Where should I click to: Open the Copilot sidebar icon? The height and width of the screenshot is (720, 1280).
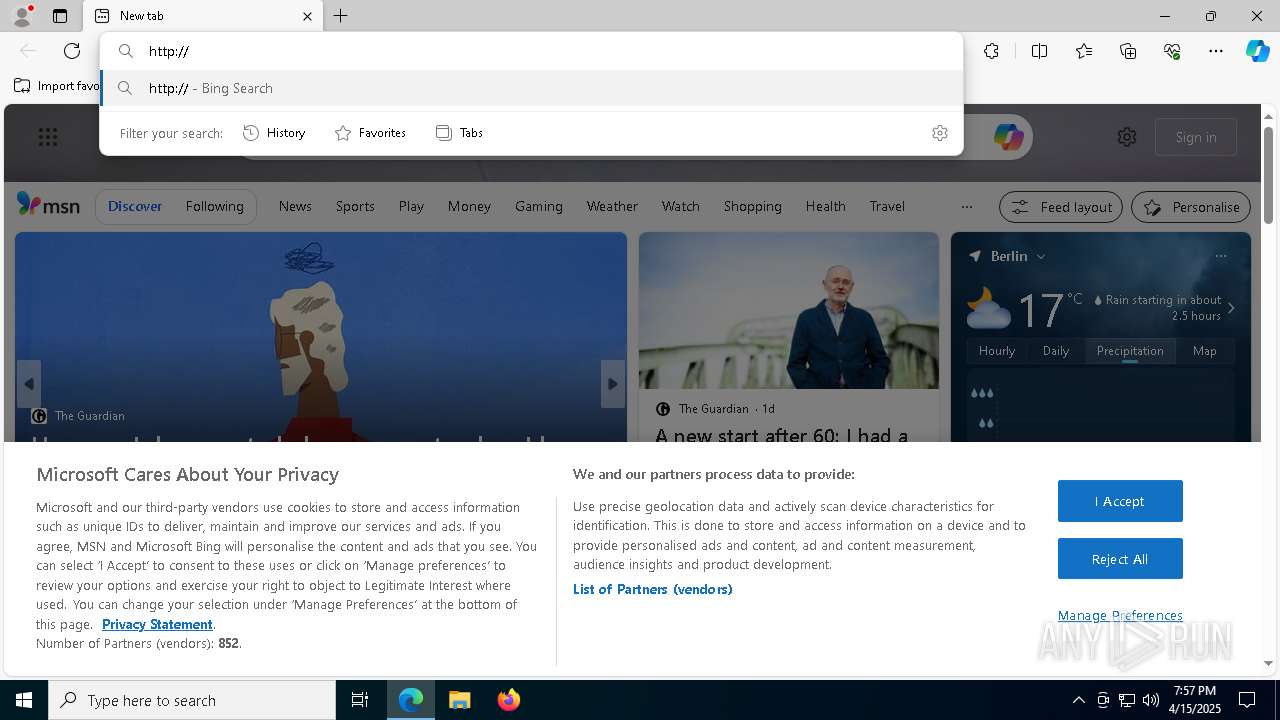click(1257, 51)
